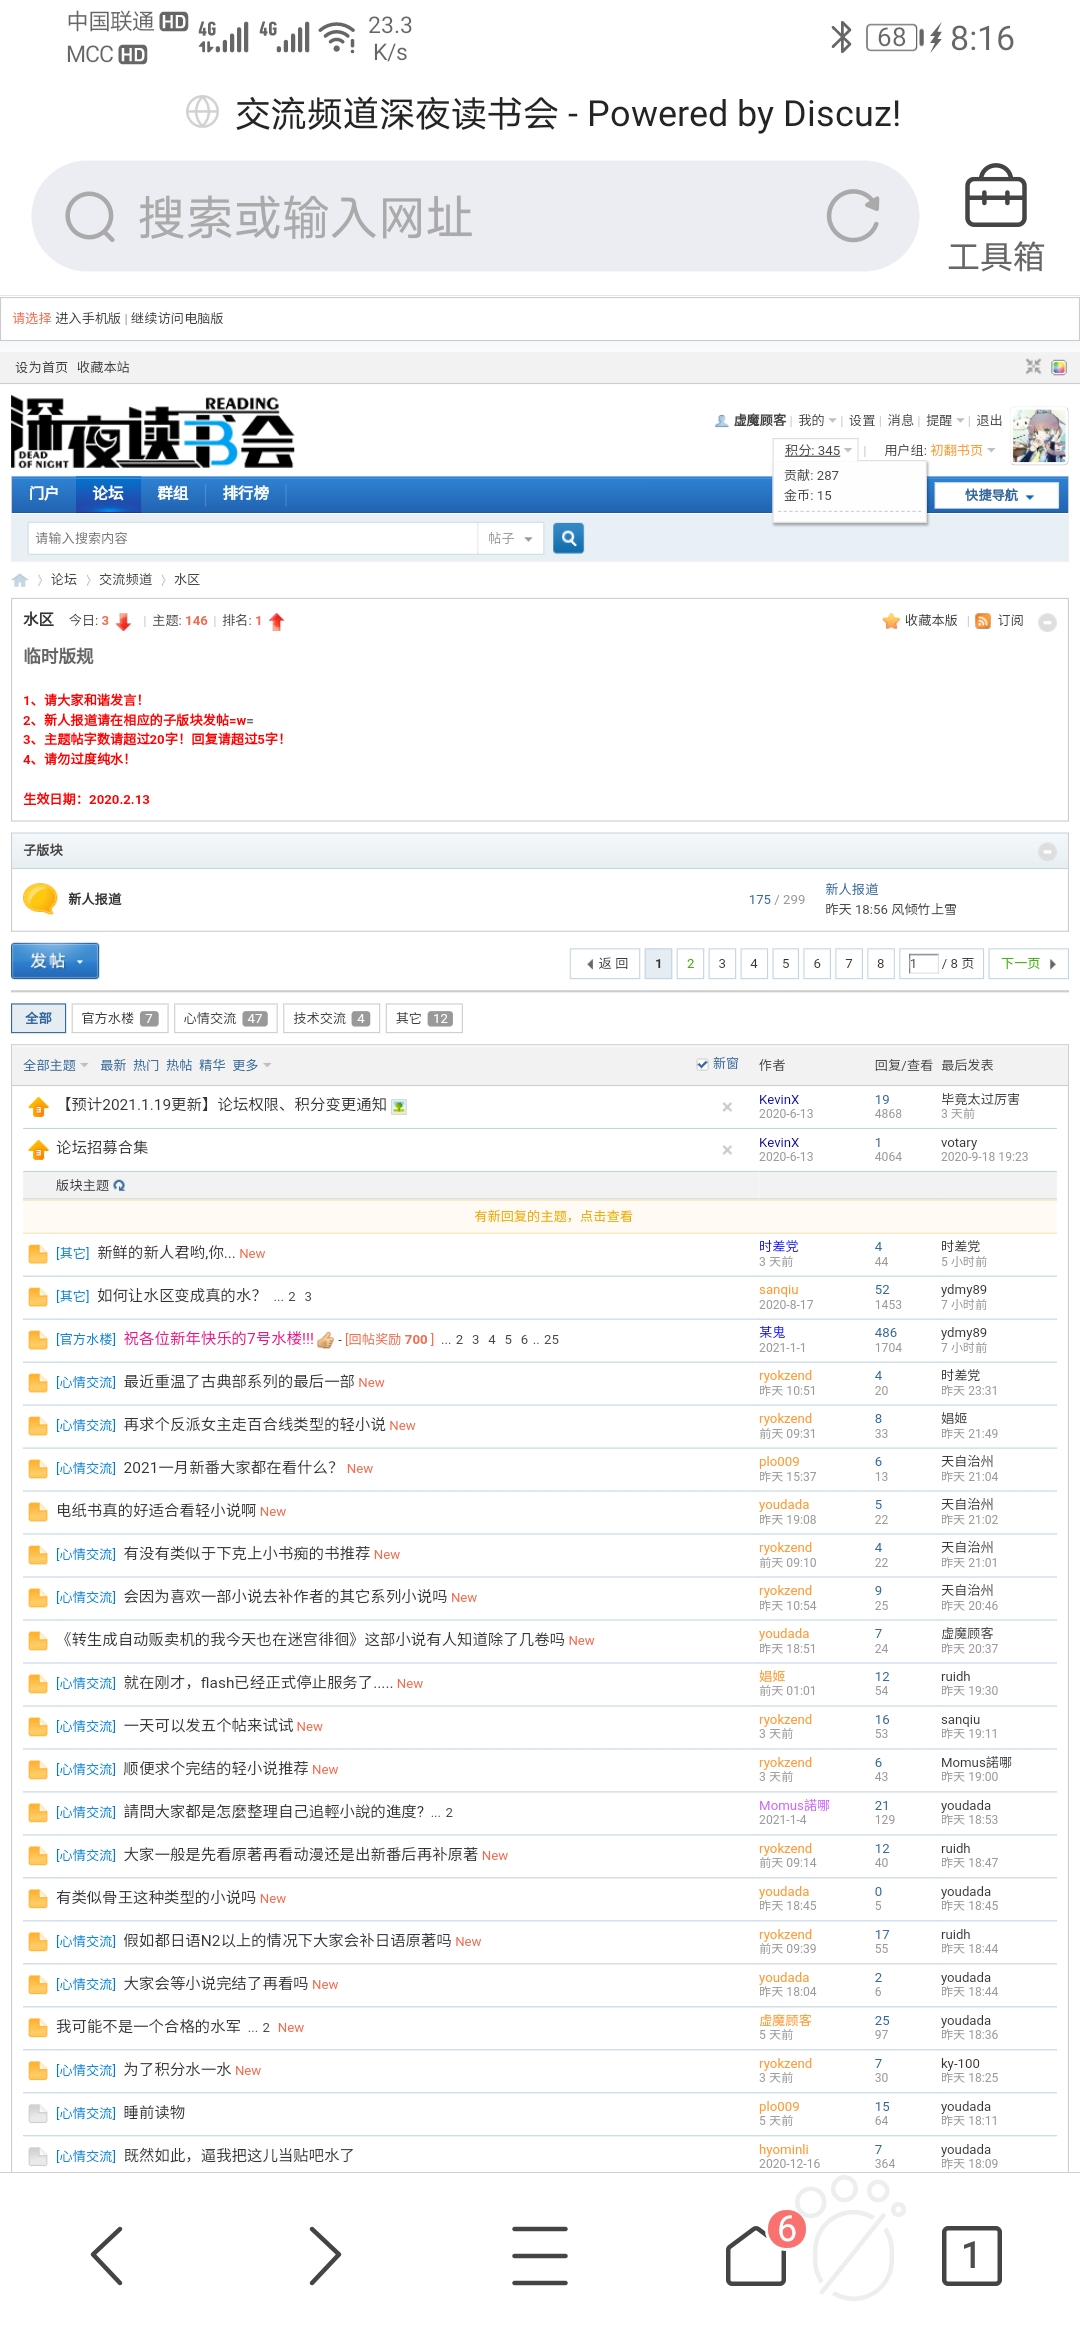Click the 继续访问电脑版 link
The height and width of the screenshot is (2340, 1080).
(177, 318)
